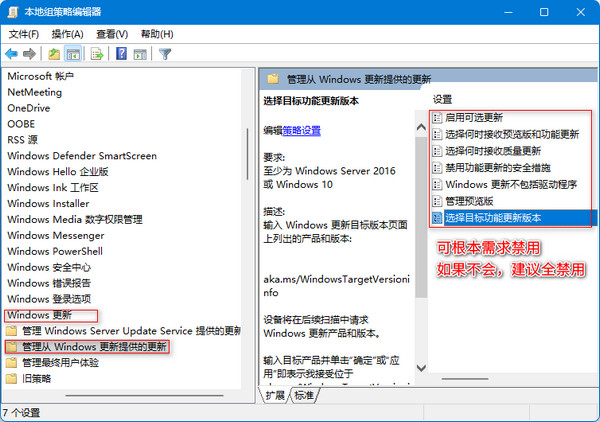Click the 设置 column header
600x422 pixels.
(x=443, y=99)
